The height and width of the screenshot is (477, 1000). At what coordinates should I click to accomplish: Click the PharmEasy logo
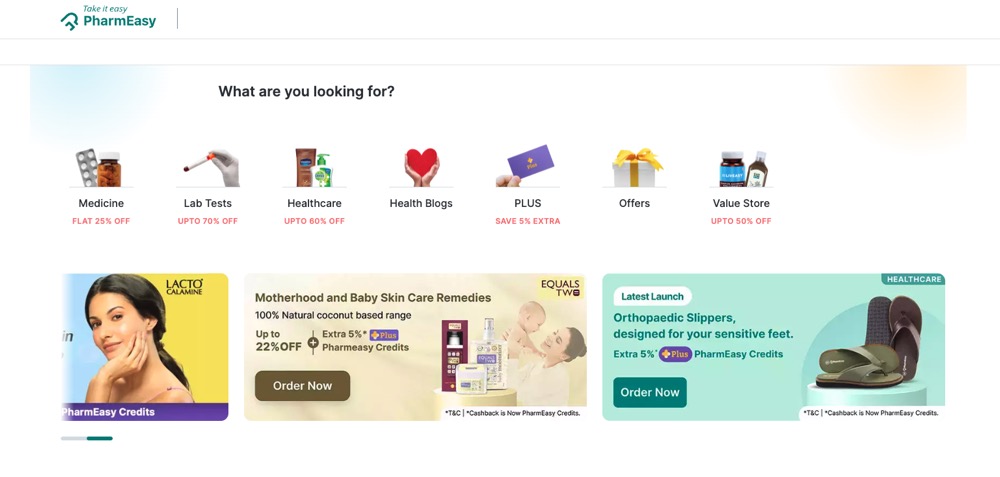click(108, 17)
